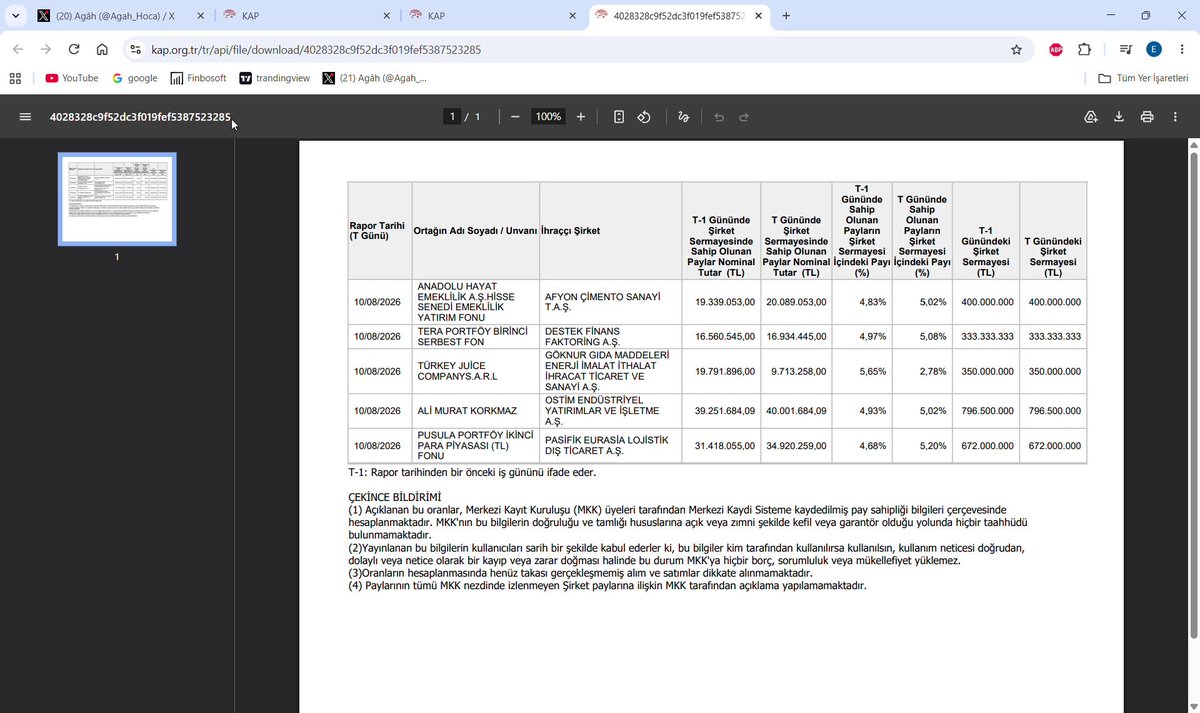Reload the current page

[74, 49]
